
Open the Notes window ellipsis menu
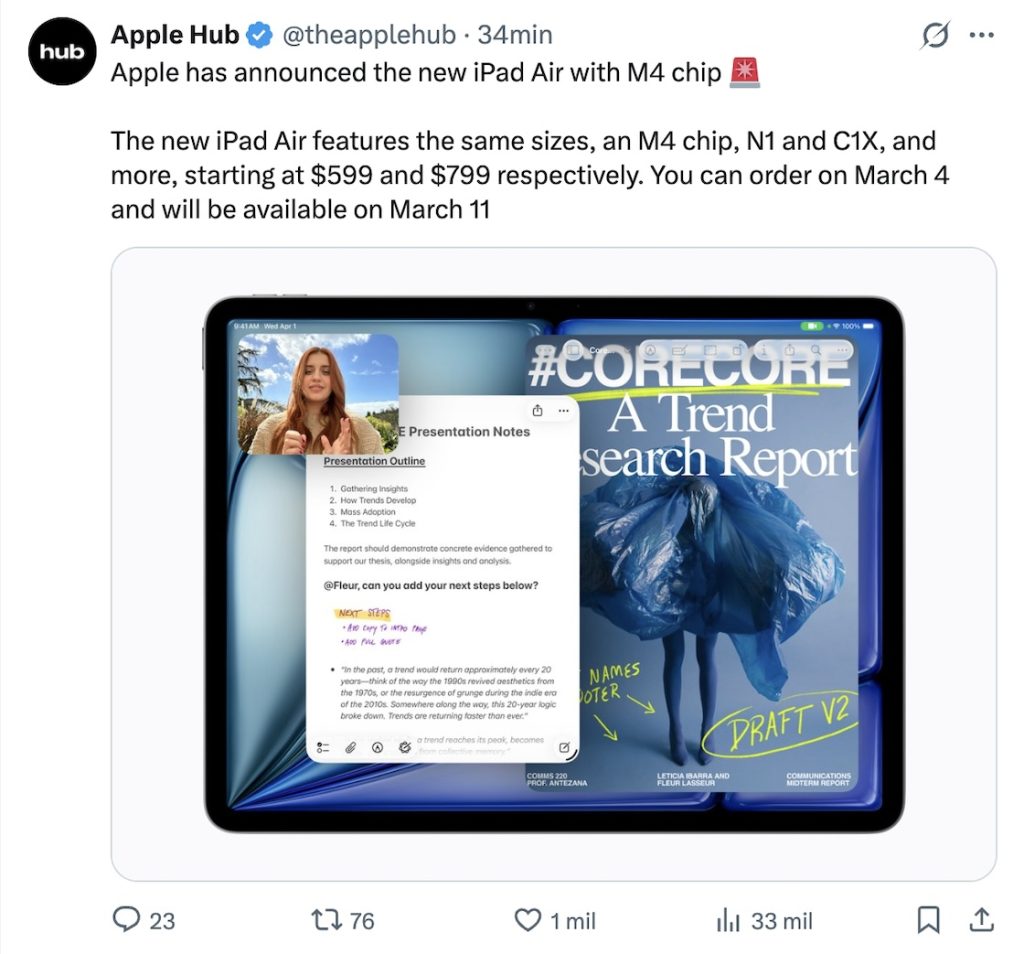562,410
